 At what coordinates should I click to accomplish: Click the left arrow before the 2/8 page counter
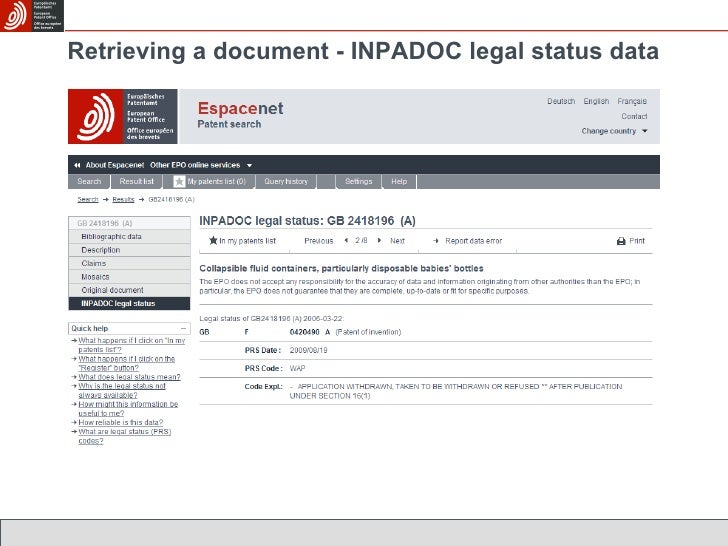pyautogui.click(x=346, y=240)
